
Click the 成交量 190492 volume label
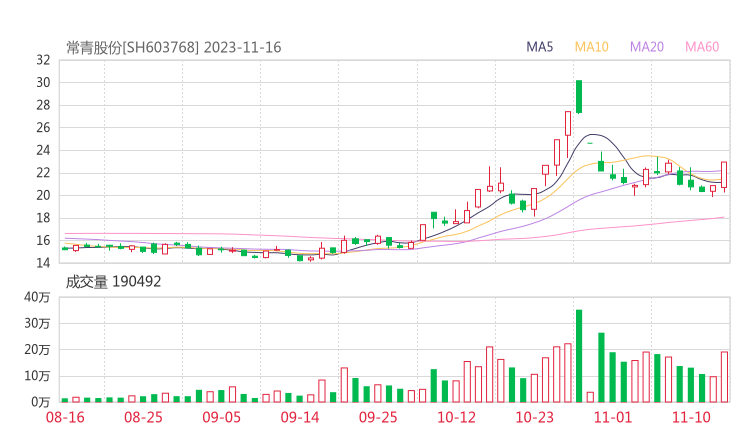coord(113,282)
